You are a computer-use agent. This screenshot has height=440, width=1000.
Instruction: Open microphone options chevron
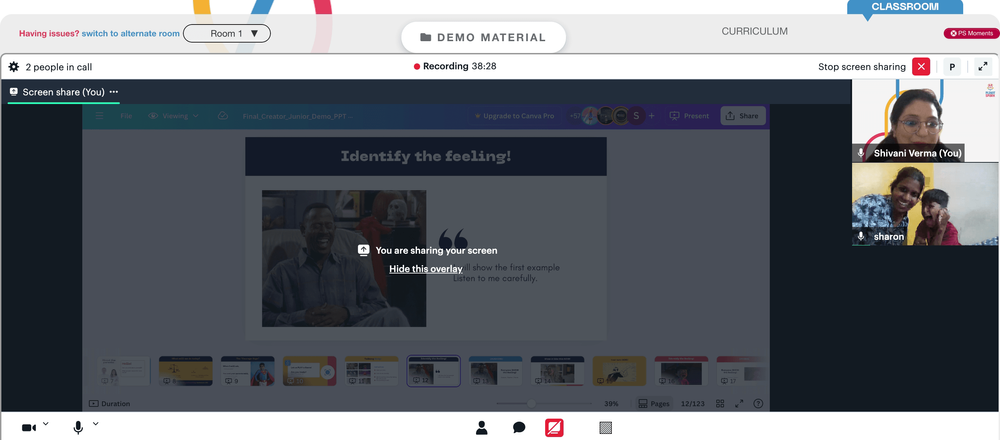point(96,423)
